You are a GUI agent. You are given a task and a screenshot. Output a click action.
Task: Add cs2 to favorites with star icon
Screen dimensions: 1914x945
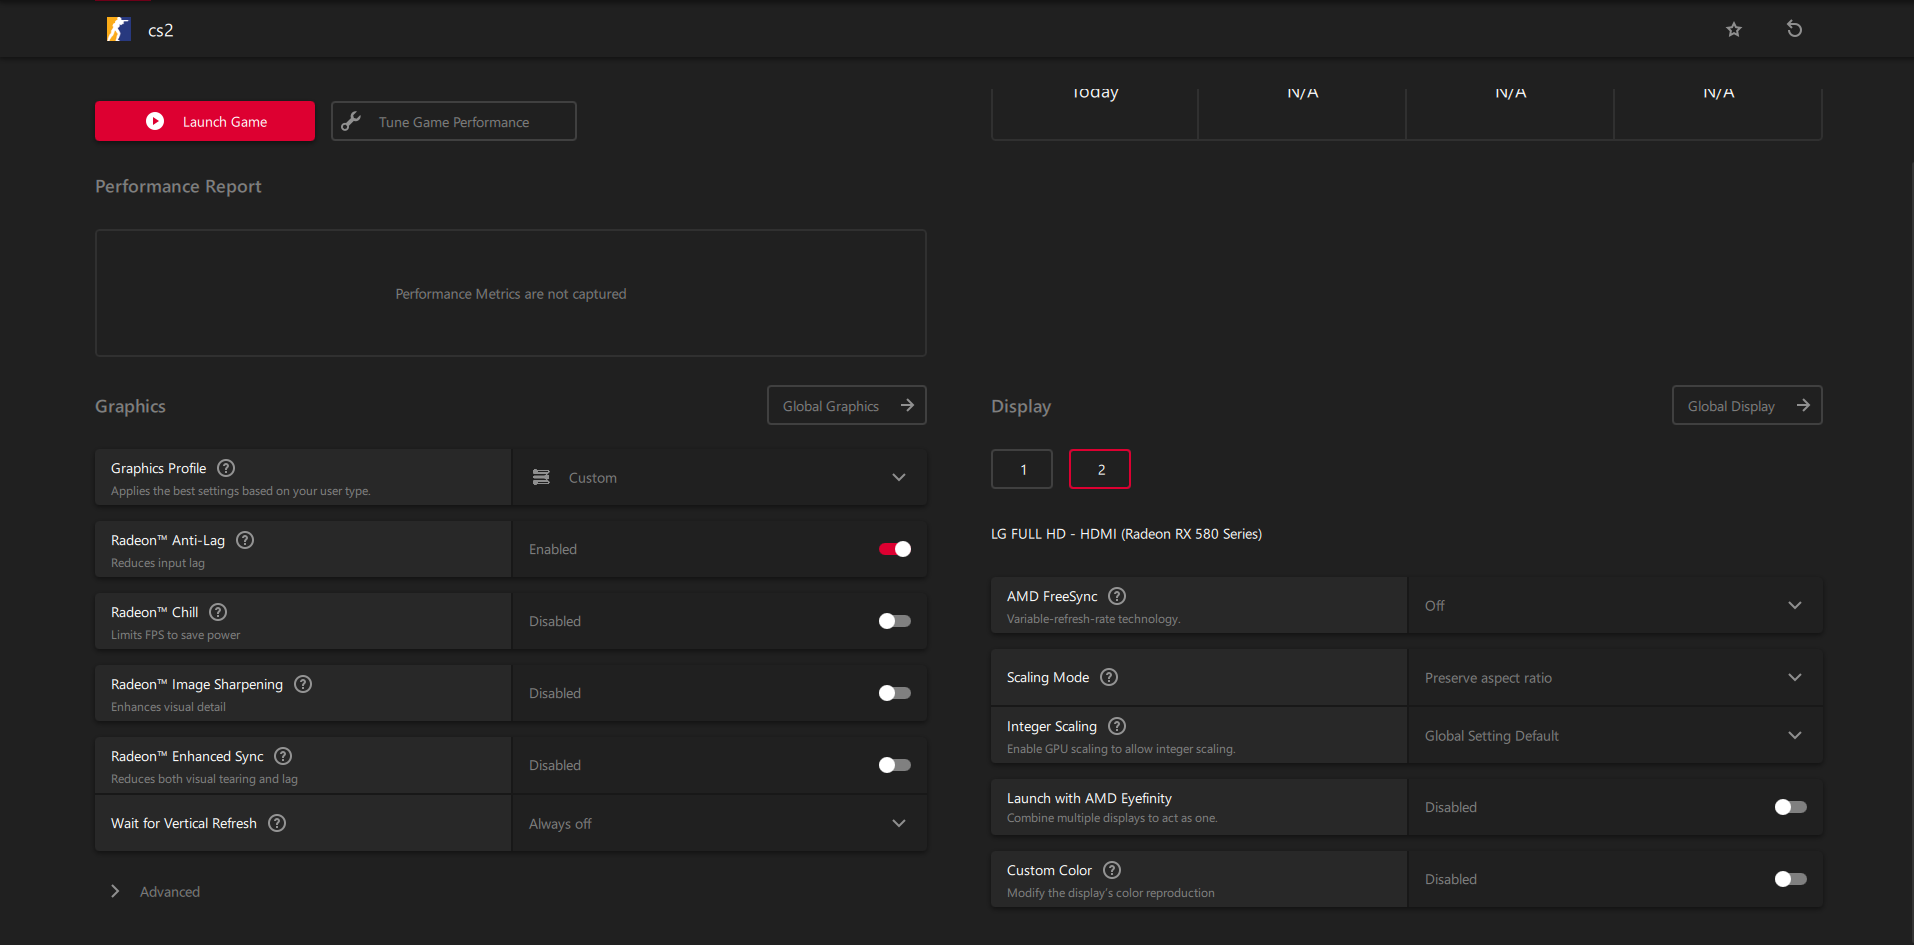pos(1734,30)
